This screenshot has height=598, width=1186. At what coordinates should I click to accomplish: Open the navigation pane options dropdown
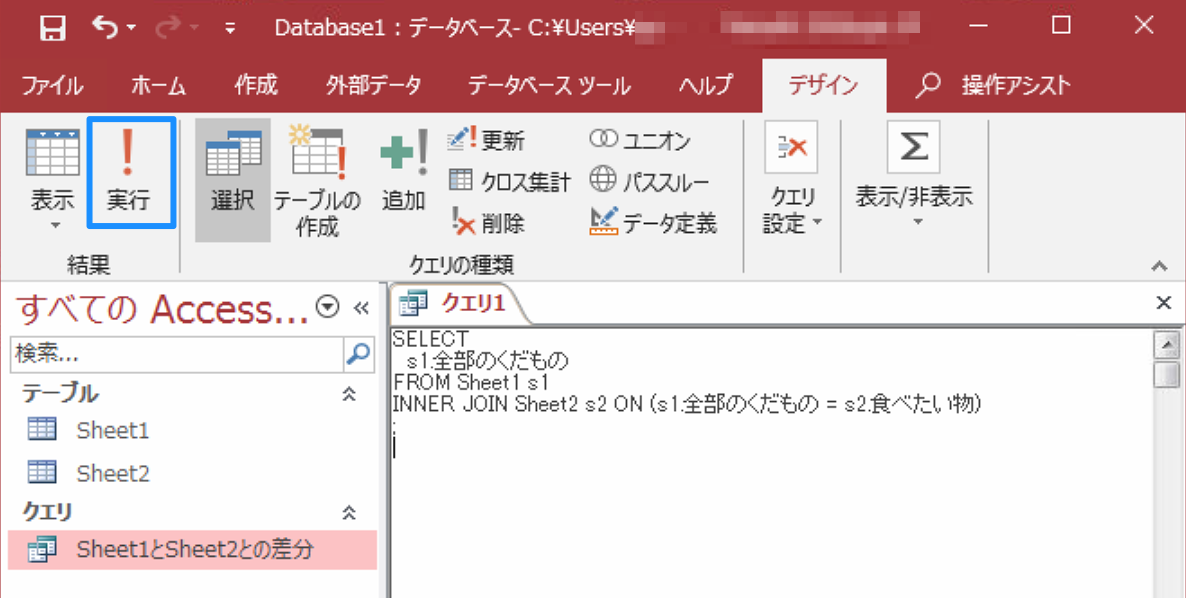328,307
